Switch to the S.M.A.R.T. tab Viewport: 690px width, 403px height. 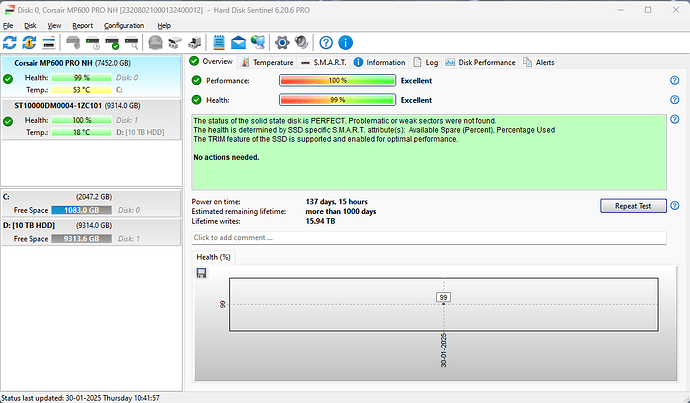[327, 62]
